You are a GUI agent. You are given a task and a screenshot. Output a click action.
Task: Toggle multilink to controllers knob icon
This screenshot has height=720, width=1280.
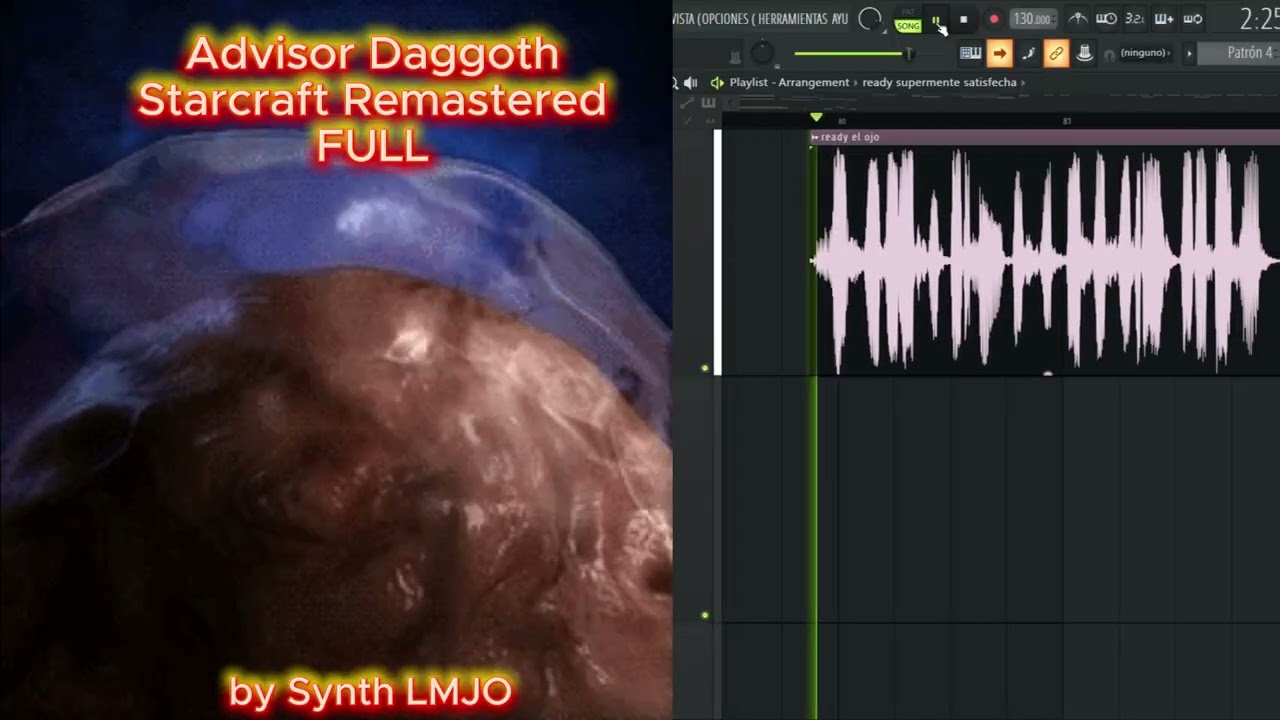1084,54
